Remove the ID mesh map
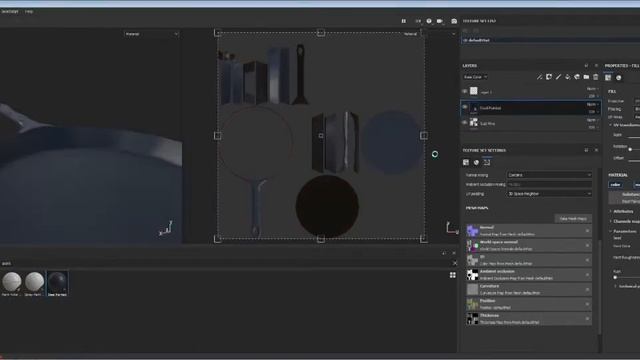This screenshot has width=640, height=360. click(587, 260)
